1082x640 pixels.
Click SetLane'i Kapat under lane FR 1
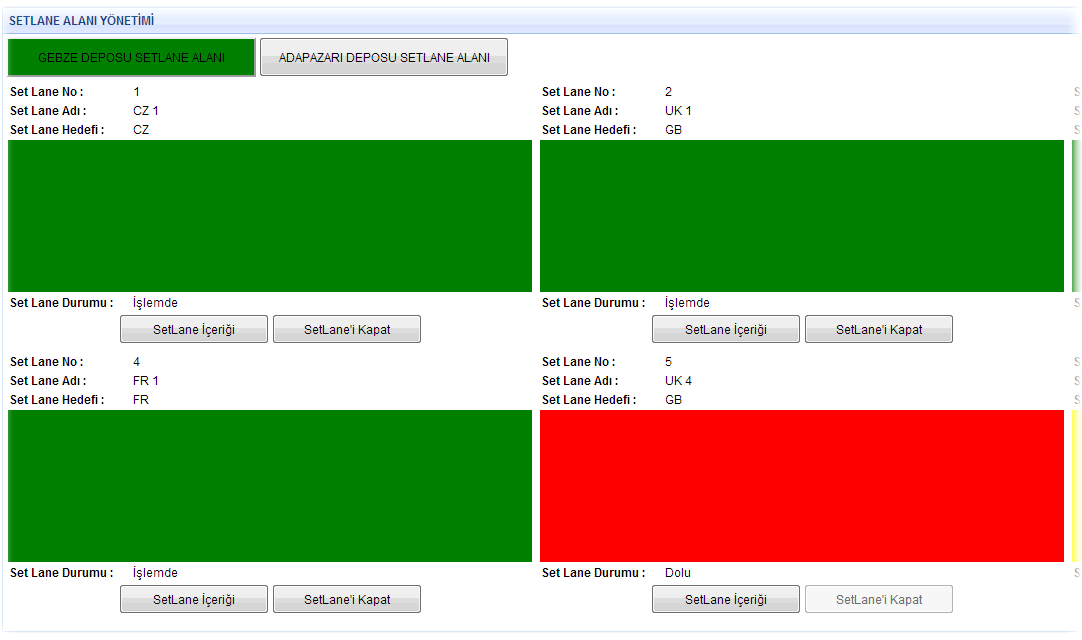(346, 600)
